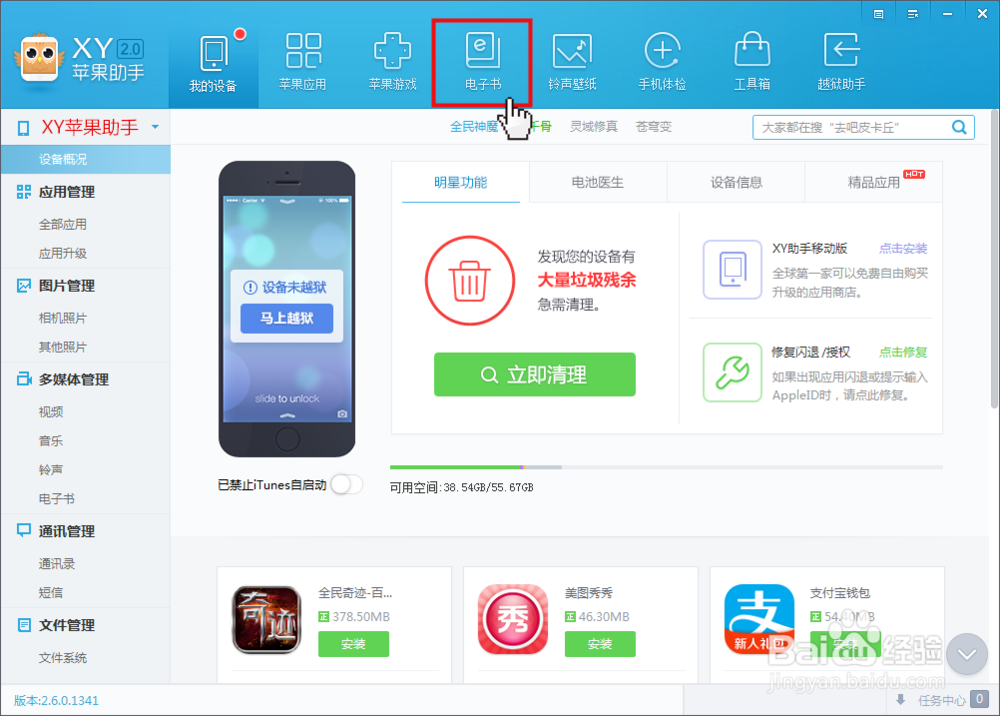Click the 美图秀秀 app icon
Screen dimensions: 1000x716
click(x=513, y=620)
